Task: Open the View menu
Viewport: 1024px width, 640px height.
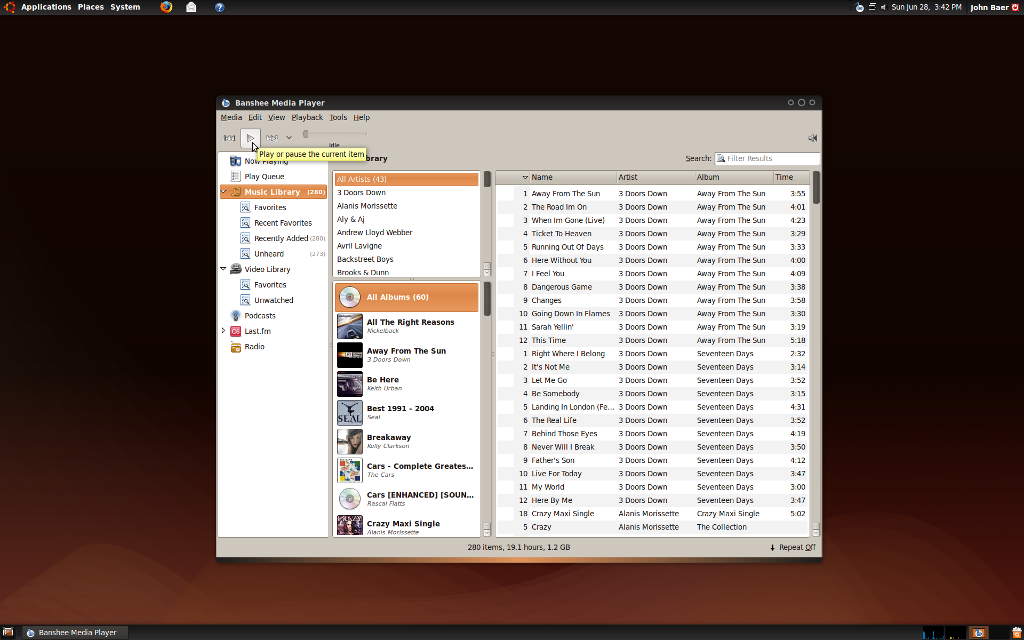Action: [276, 118]
